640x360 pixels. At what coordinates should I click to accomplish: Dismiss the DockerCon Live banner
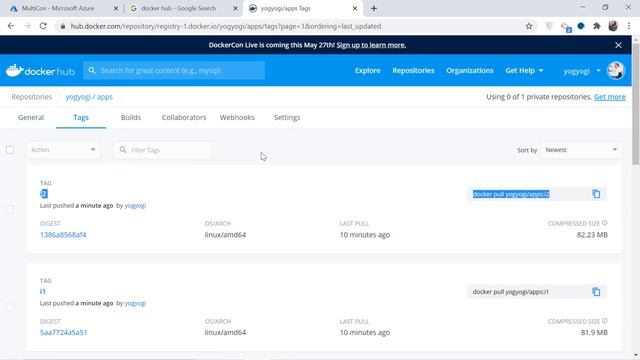tap(618, 45)
